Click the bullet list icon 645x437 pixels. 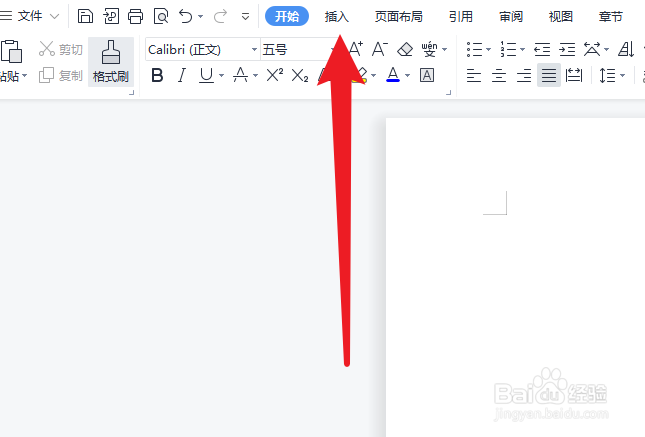tap(474, 50)
